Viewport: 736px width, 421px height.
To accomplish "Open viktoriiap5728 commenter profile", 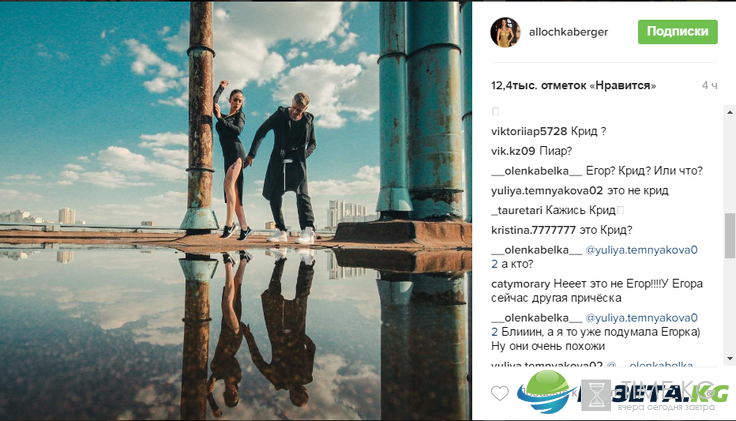I will (529, 131).
